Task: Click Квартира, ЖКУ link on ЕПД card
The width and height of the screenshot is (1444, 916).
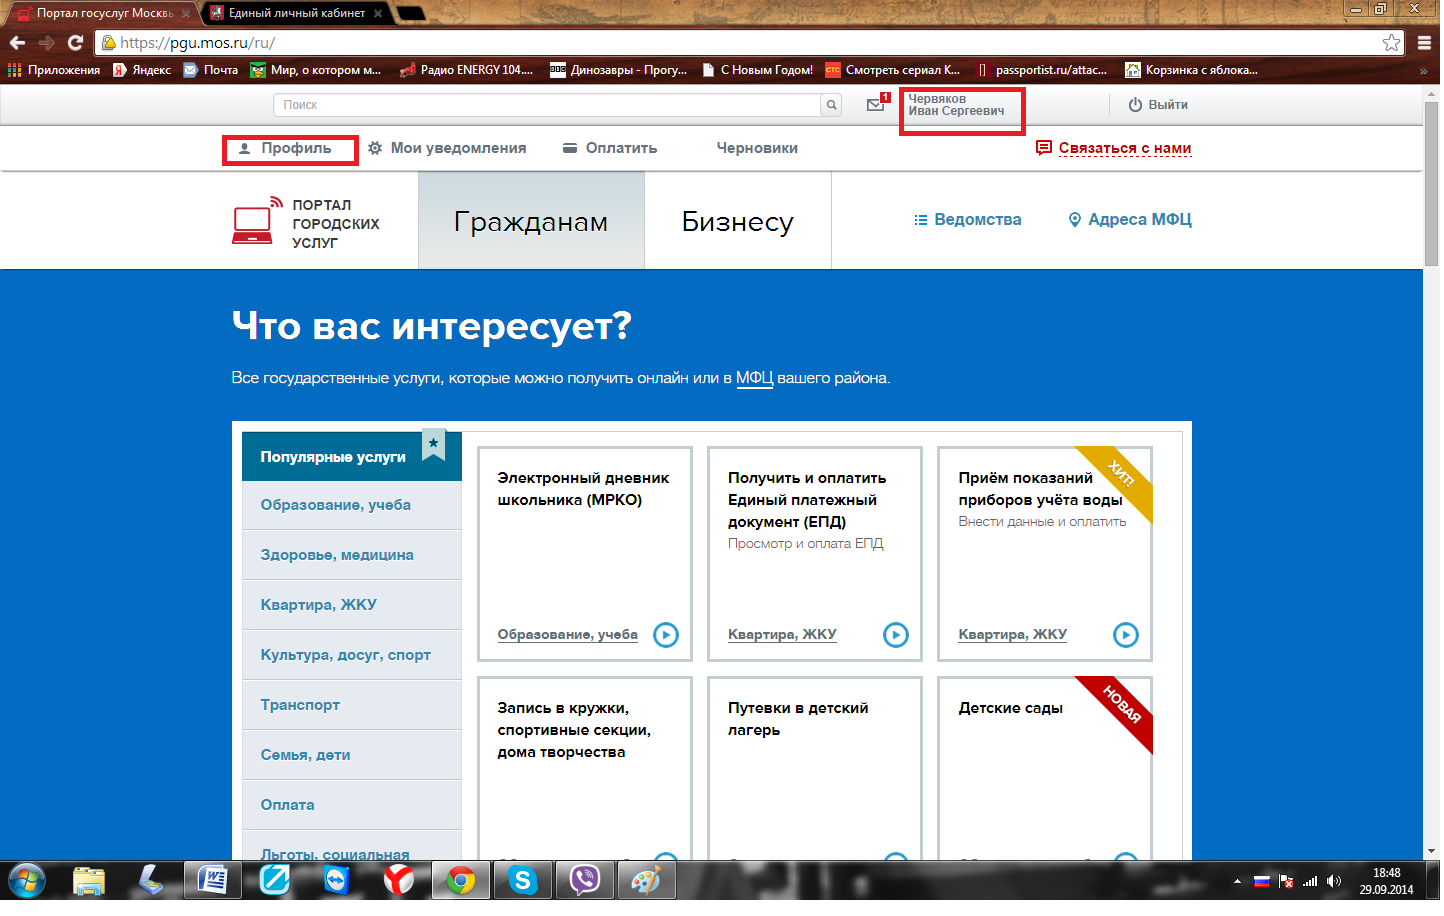Action: pyautogui.click(x=782, y=635)
